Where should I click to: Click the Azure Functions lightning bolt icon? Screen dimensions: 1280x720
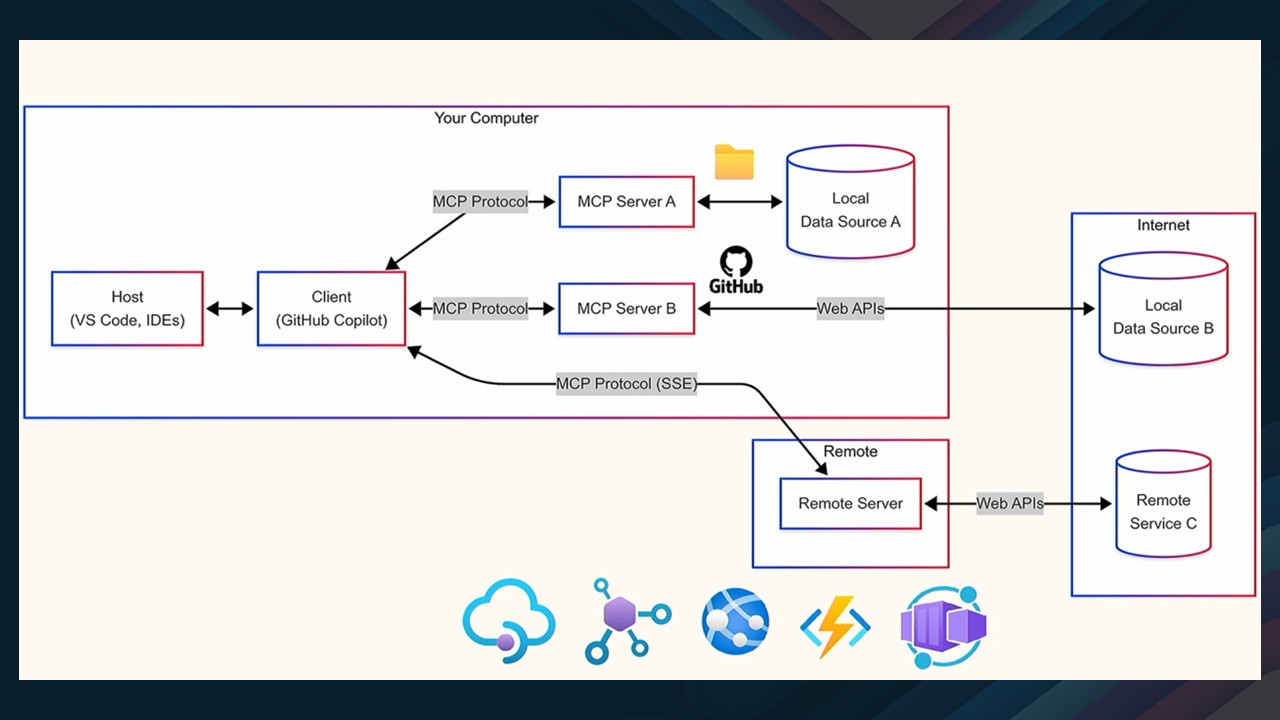[x=836, y=626]
